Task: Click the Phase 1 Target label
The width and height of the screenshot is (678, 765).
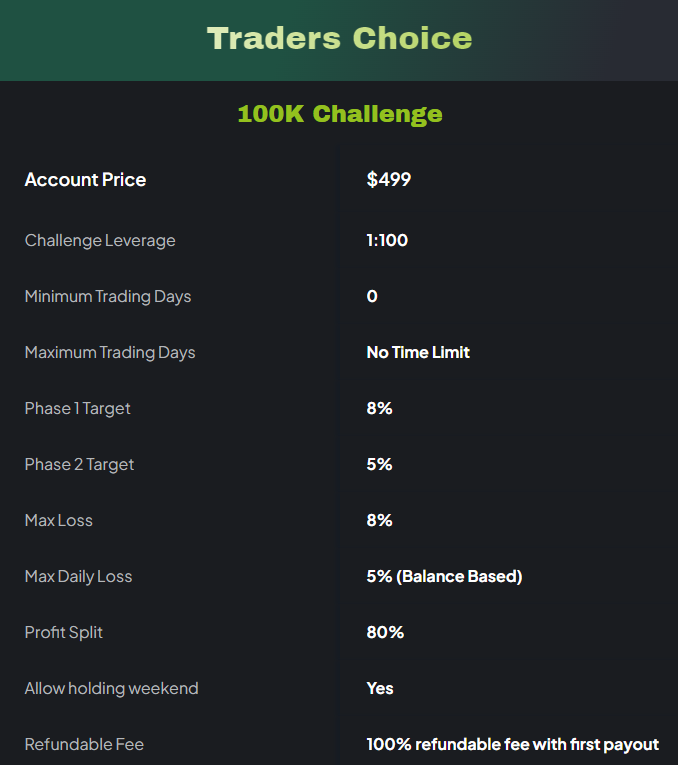Action: [78, 409]
